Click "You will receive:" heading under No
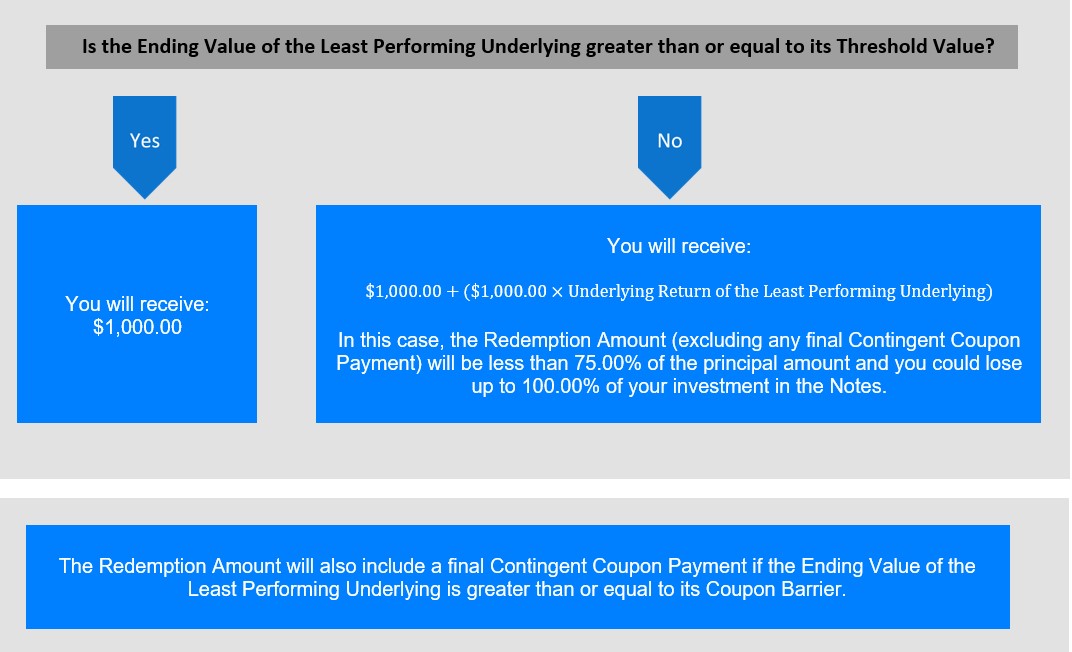The height and width of the screenshot is (652, 1072). (678, 246)
